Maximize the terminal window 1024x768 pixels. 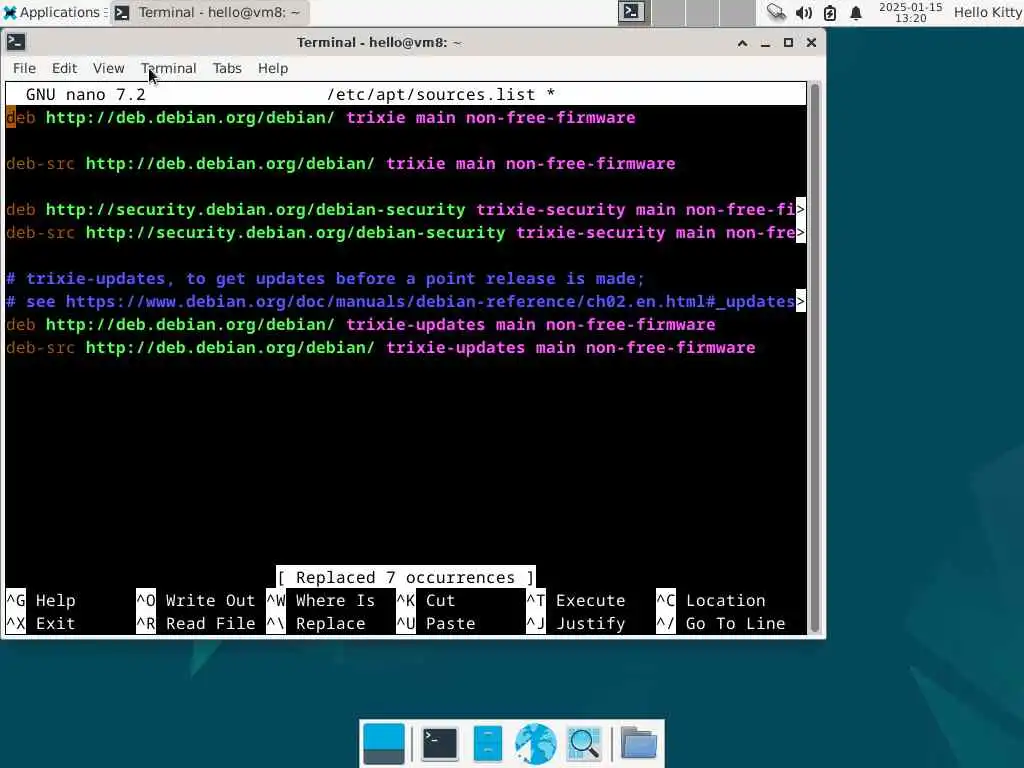788,43
